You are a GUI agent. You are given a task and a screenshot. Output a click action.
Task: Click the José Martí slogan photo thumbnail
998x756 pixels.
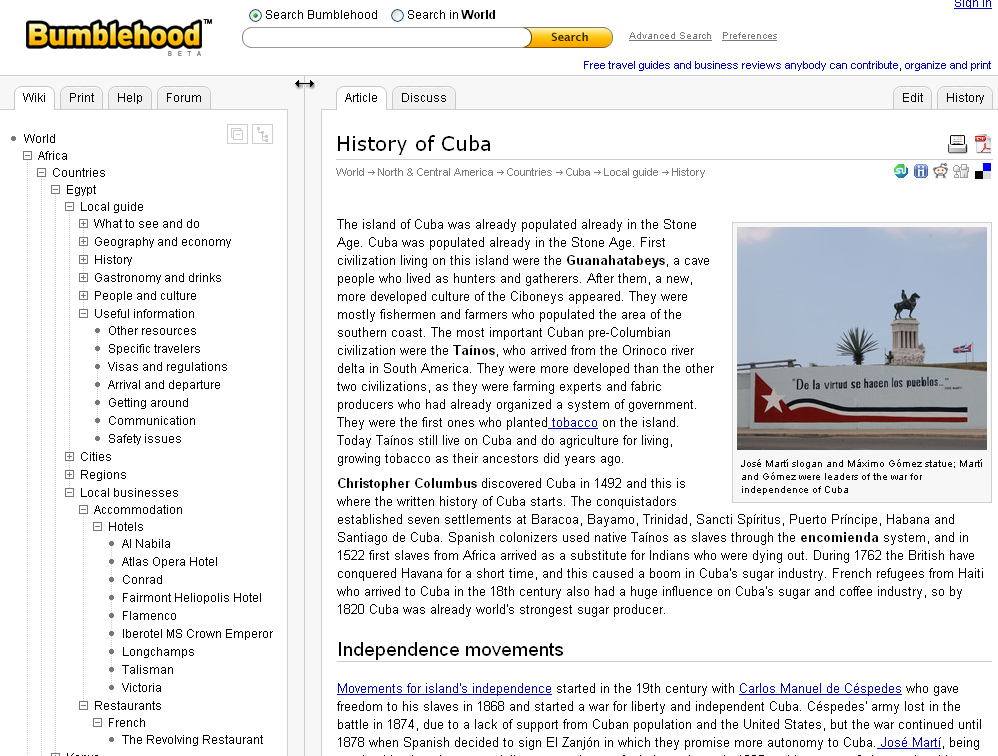[x=861, y=338]
